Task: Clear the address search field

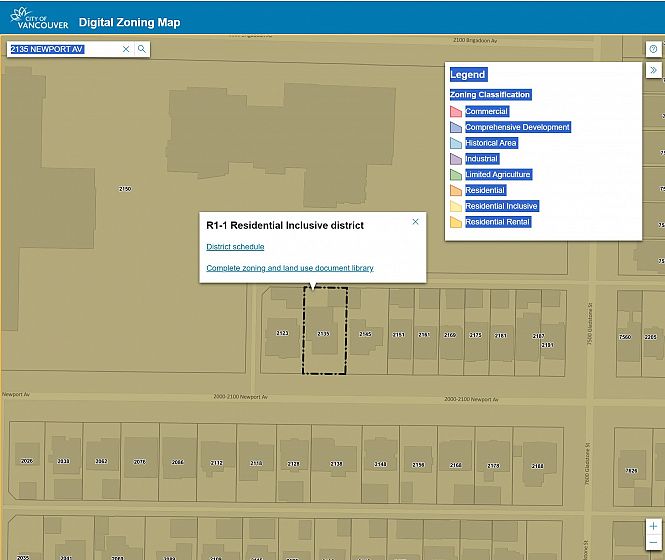Action: tap(126, 49)
